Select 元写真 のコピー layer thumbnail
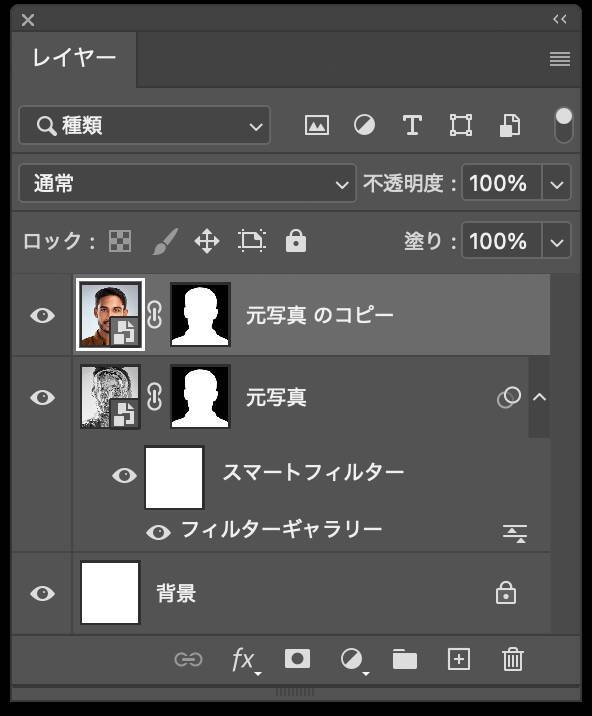 (x=110, y=314)
